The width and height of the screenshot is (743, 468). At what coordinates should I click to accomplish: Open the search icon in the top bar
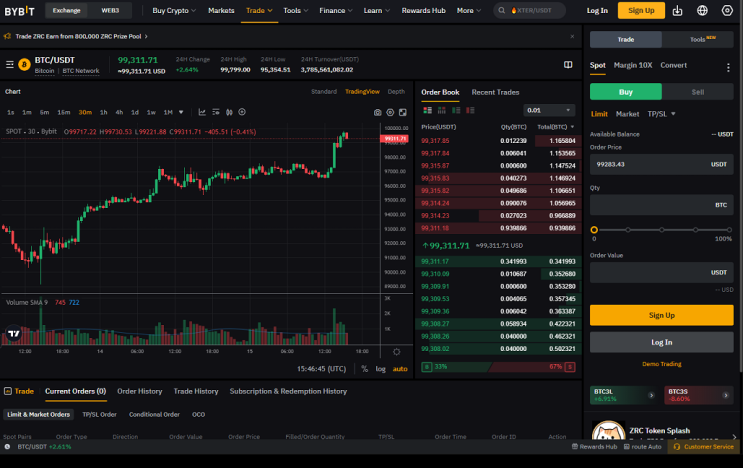(501, 10)
